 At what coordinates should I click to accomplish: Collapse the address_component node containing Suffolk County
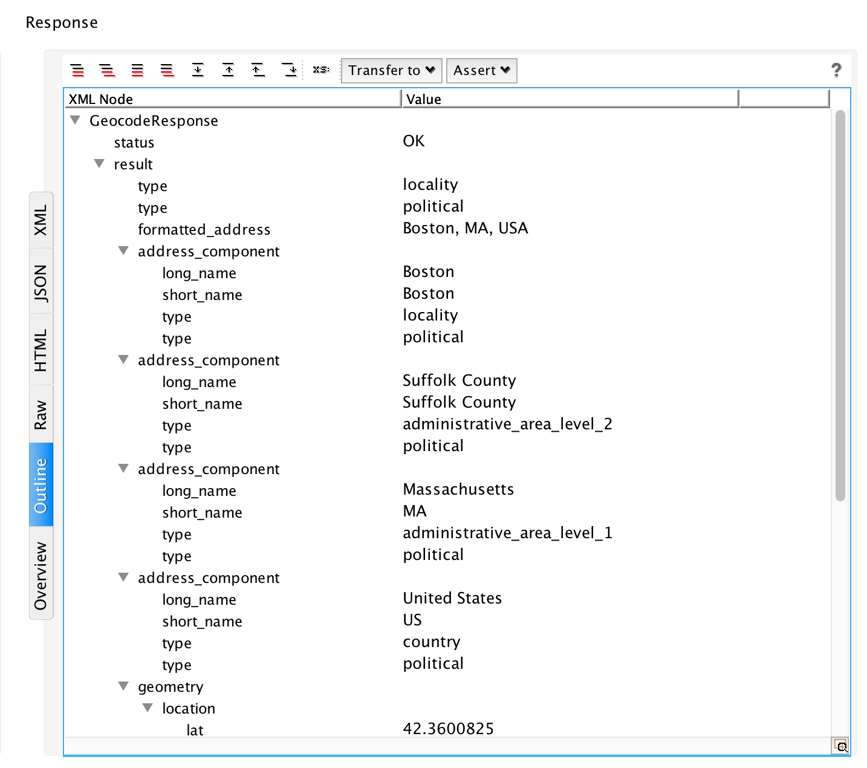click(x=123, y=359)
